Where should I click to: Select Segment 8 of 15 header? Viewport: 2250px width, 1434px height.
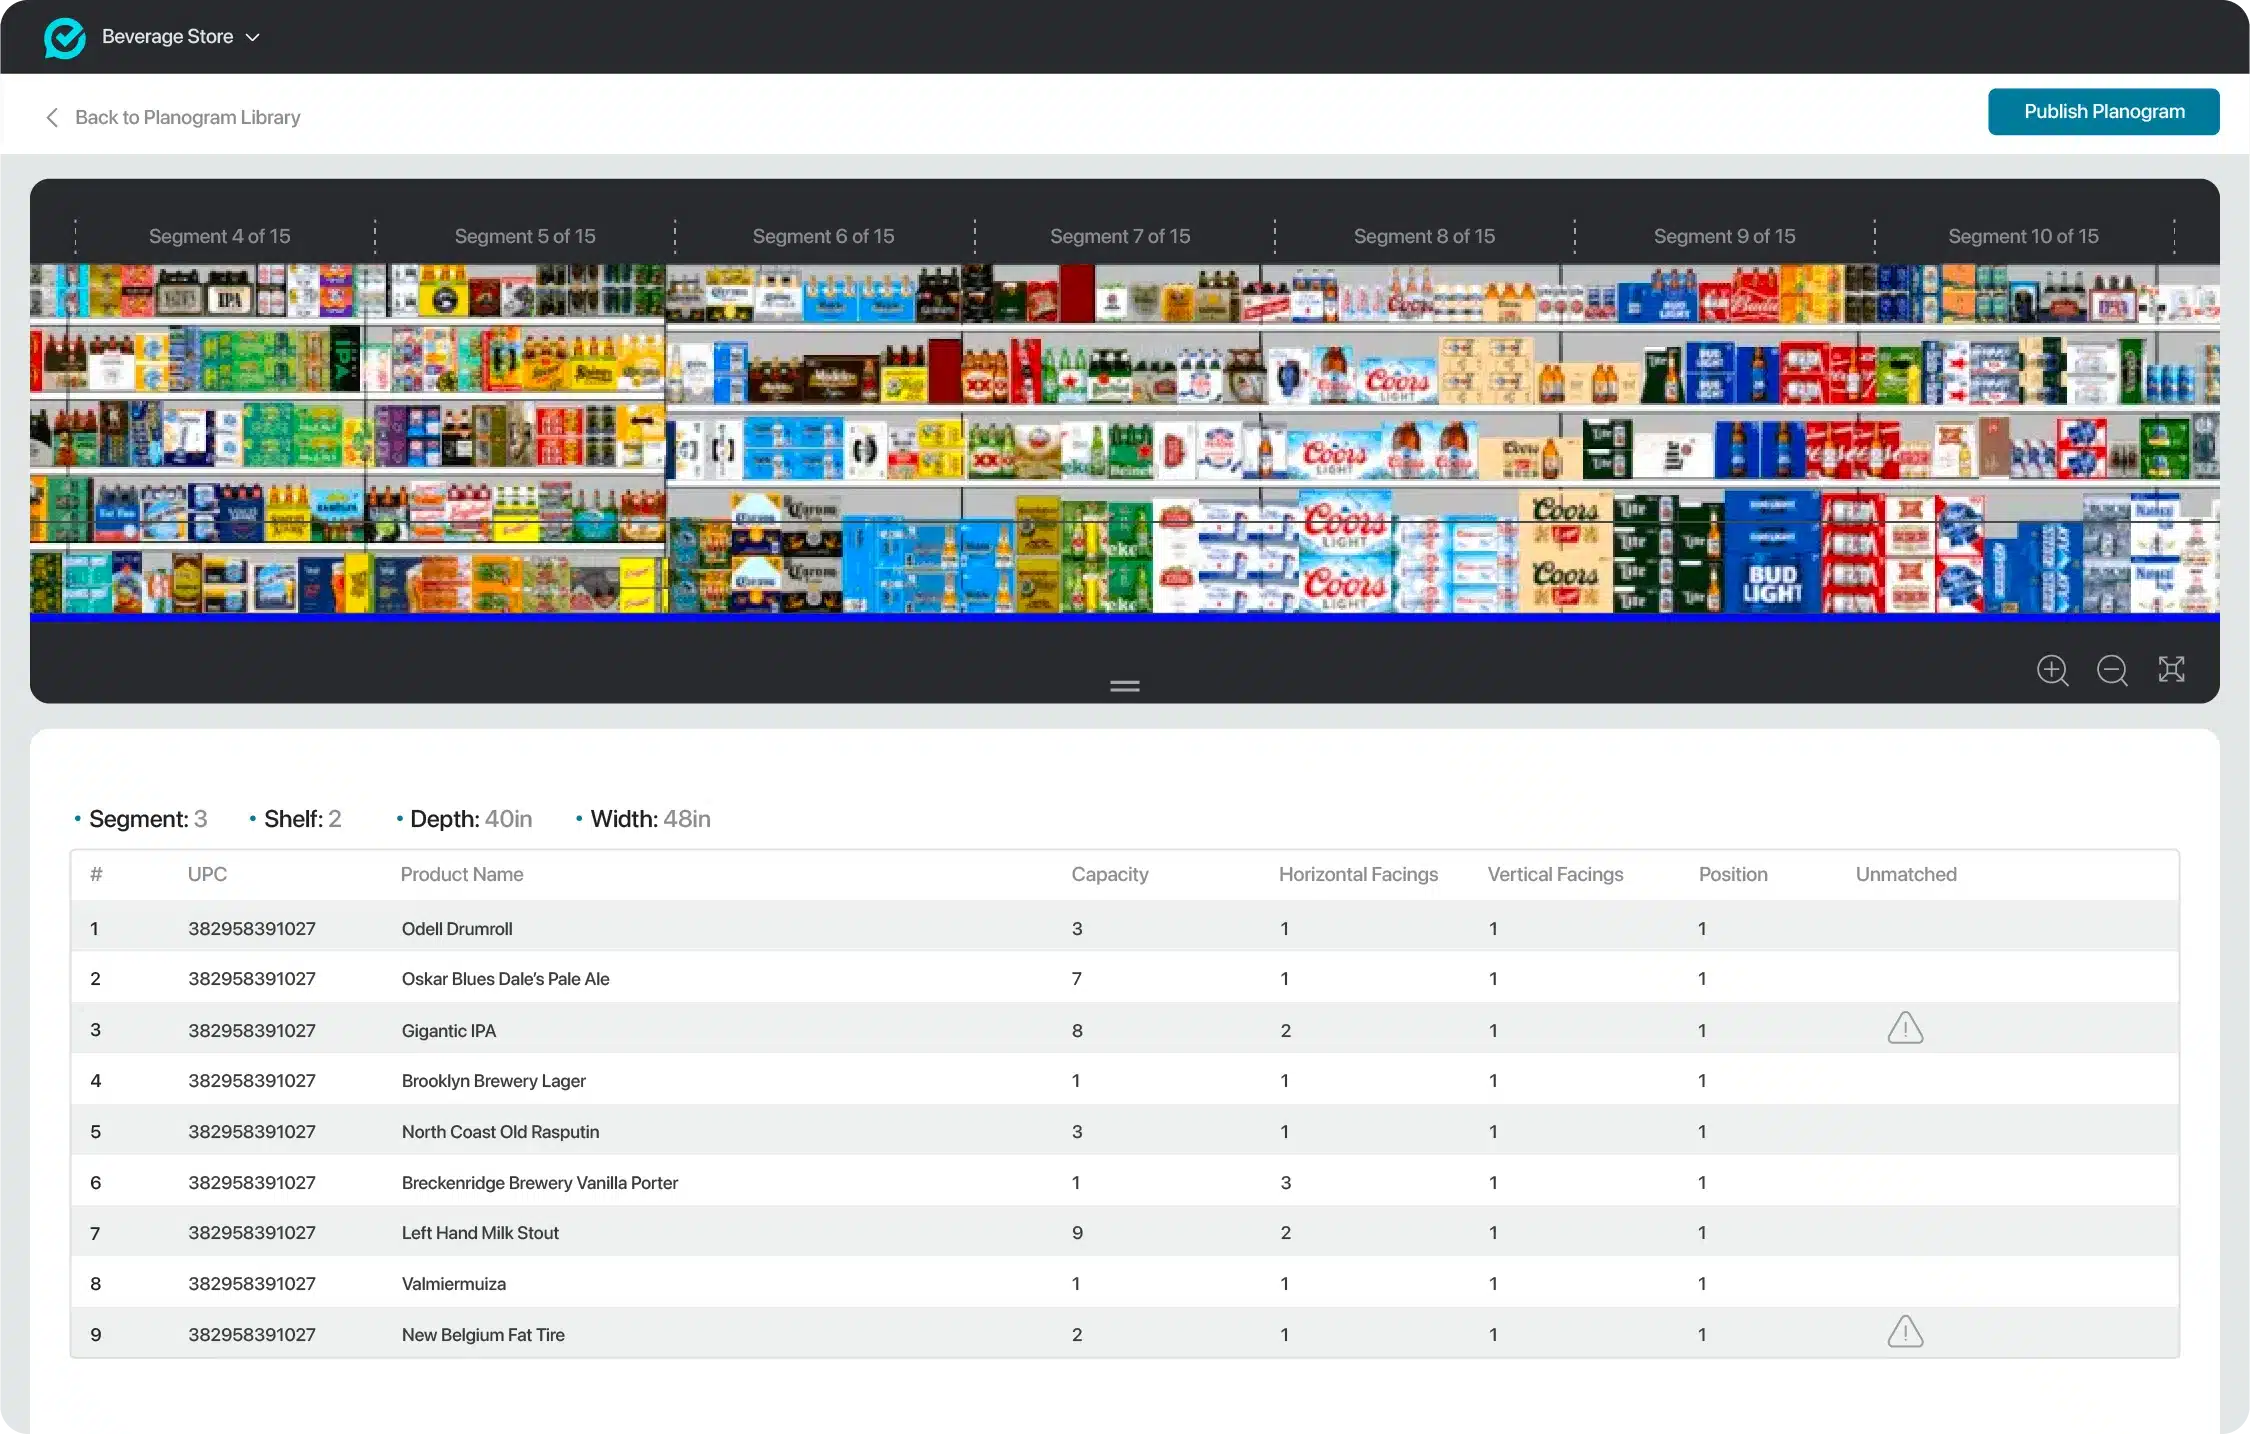tap(1424, 236)
